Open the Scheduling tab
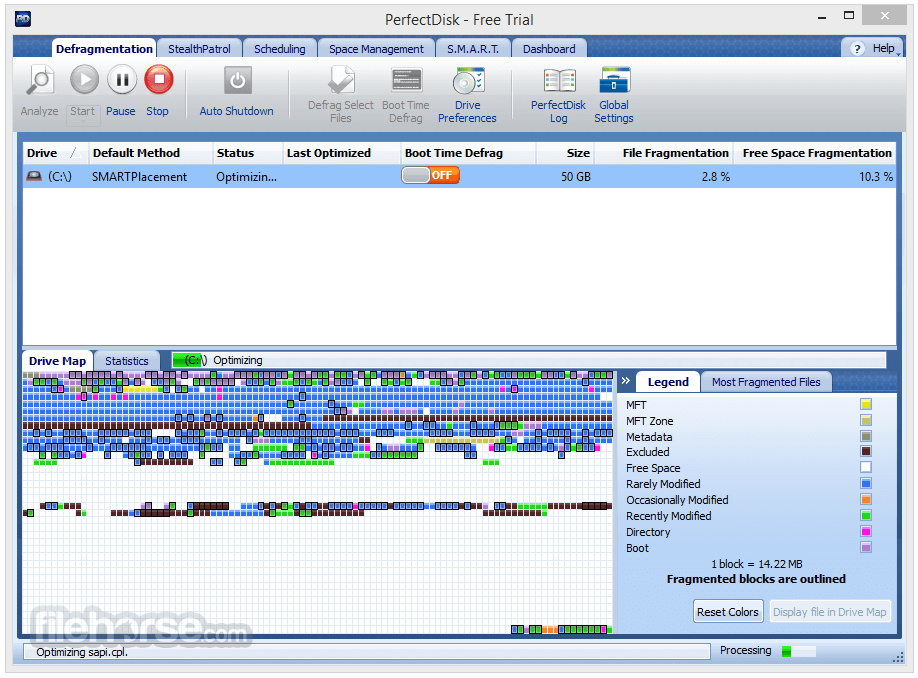Screen dimensions: 918x678 [280, 49]
